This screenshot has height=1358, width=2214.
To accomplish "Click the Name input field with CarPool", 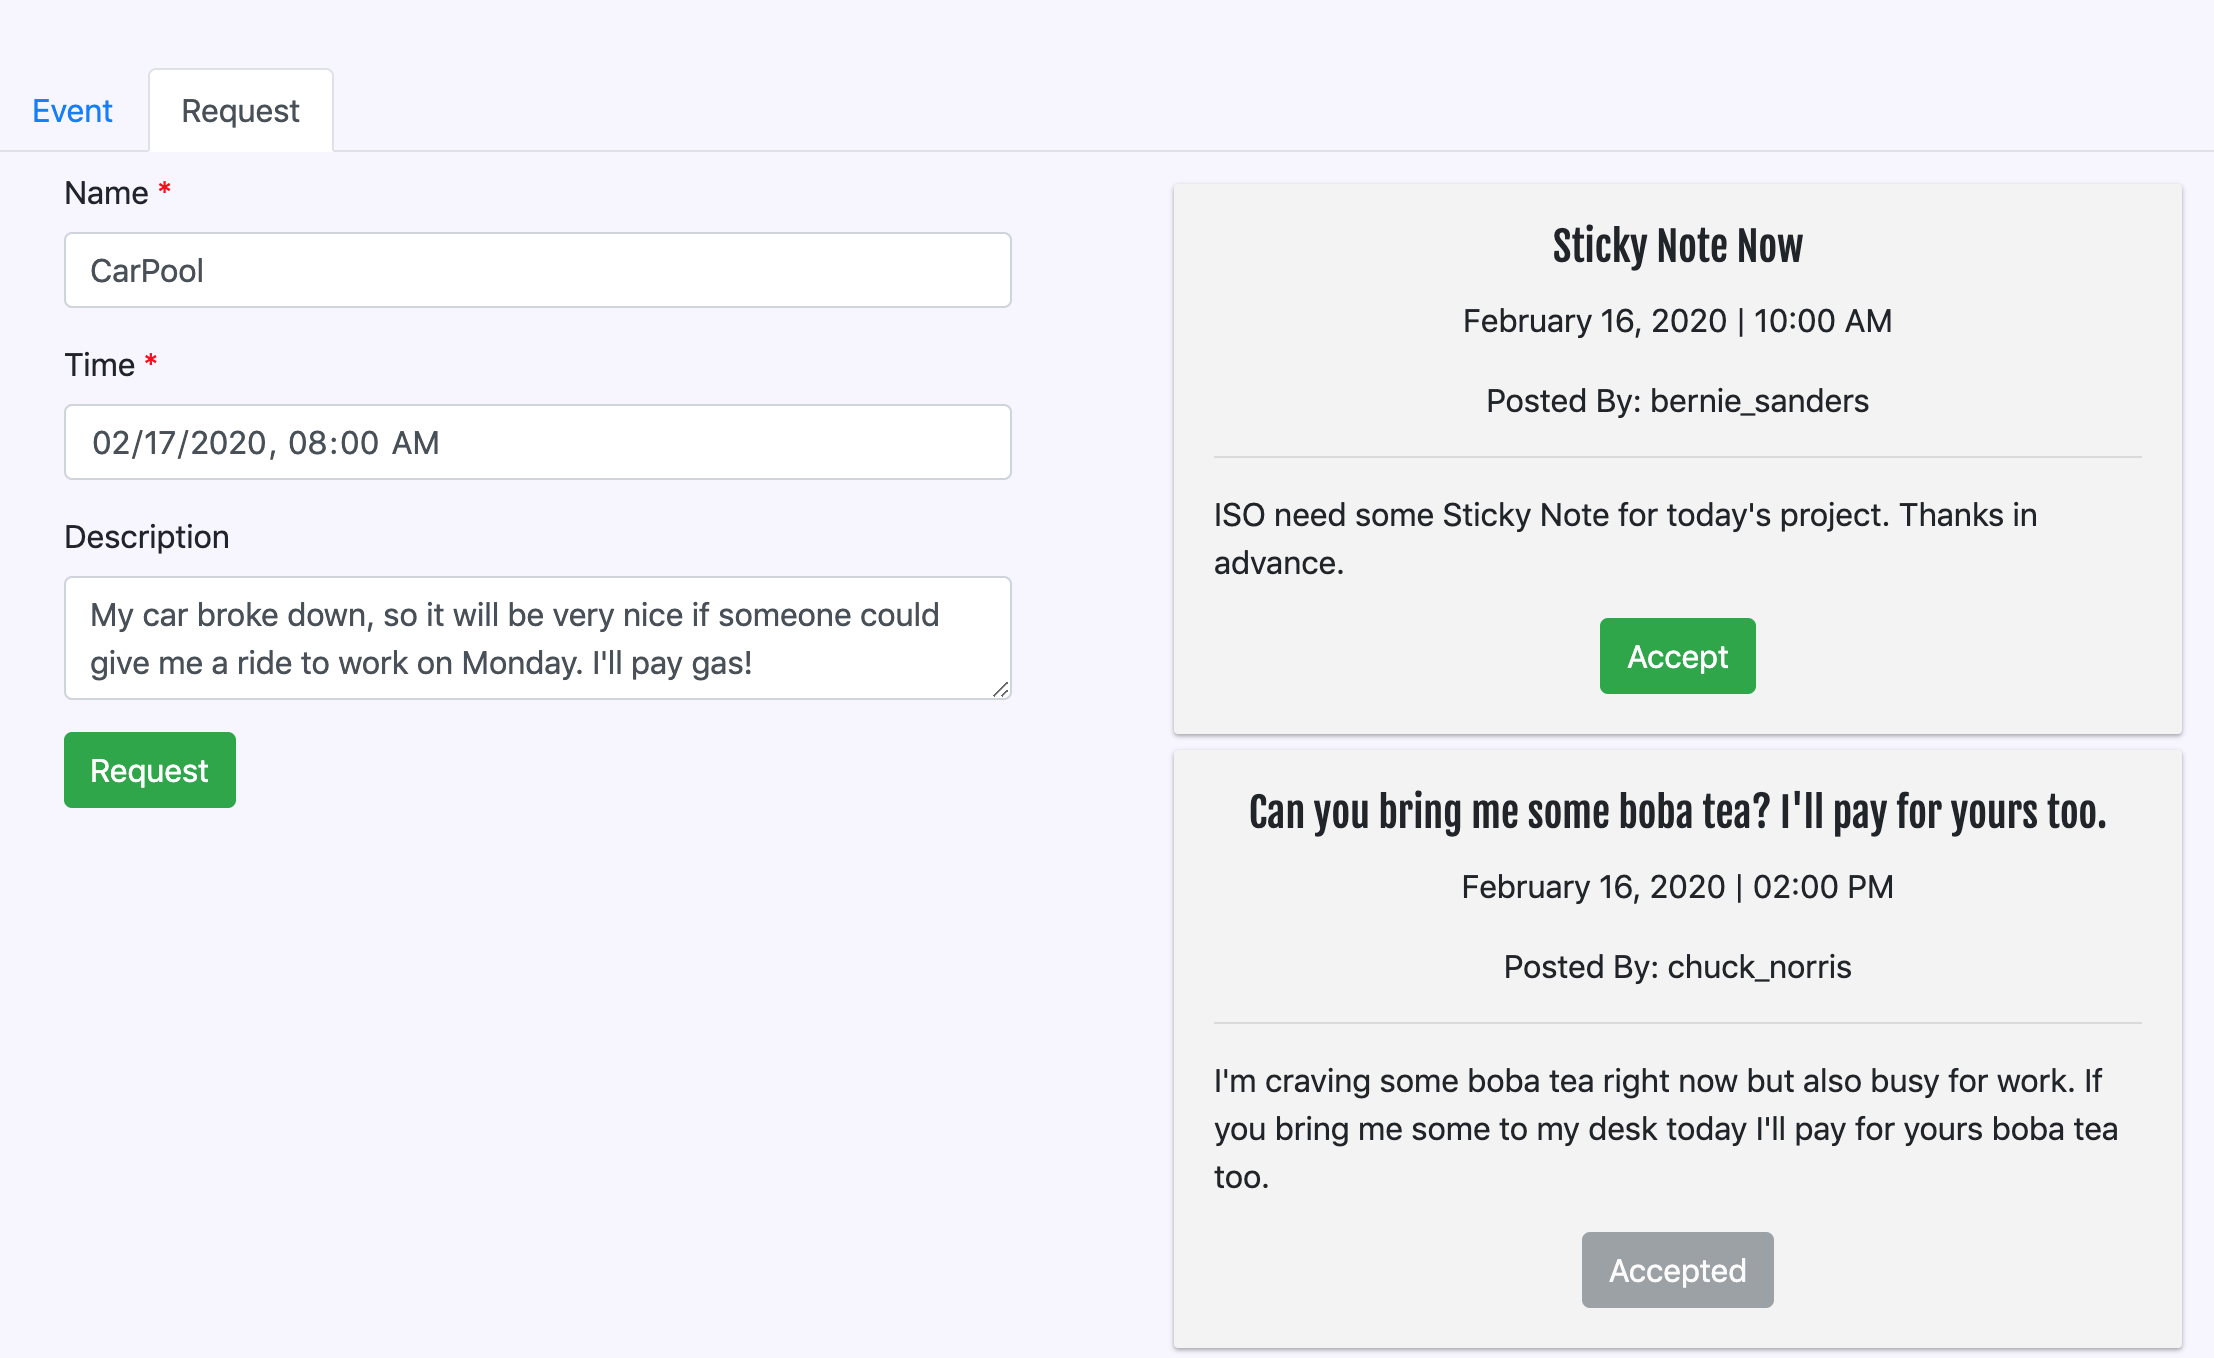I will coord(537,270).
